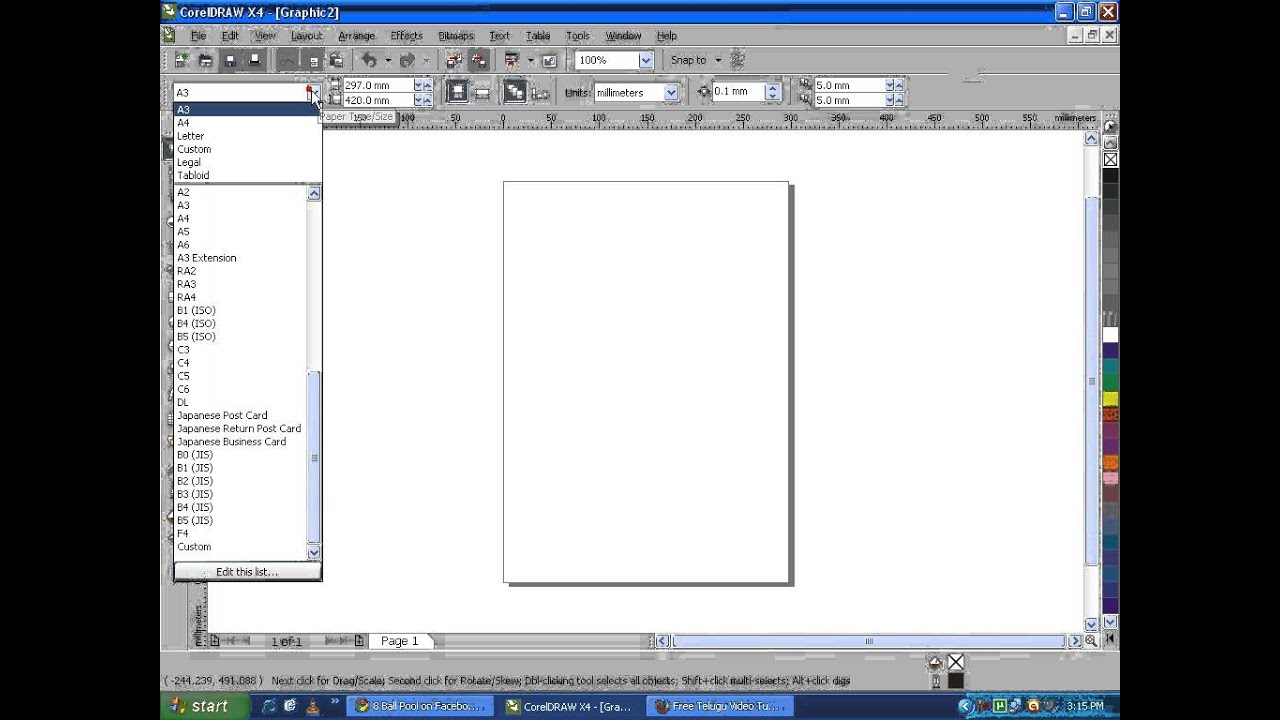
Task: Open the Table menu
Action: (538, 35)
